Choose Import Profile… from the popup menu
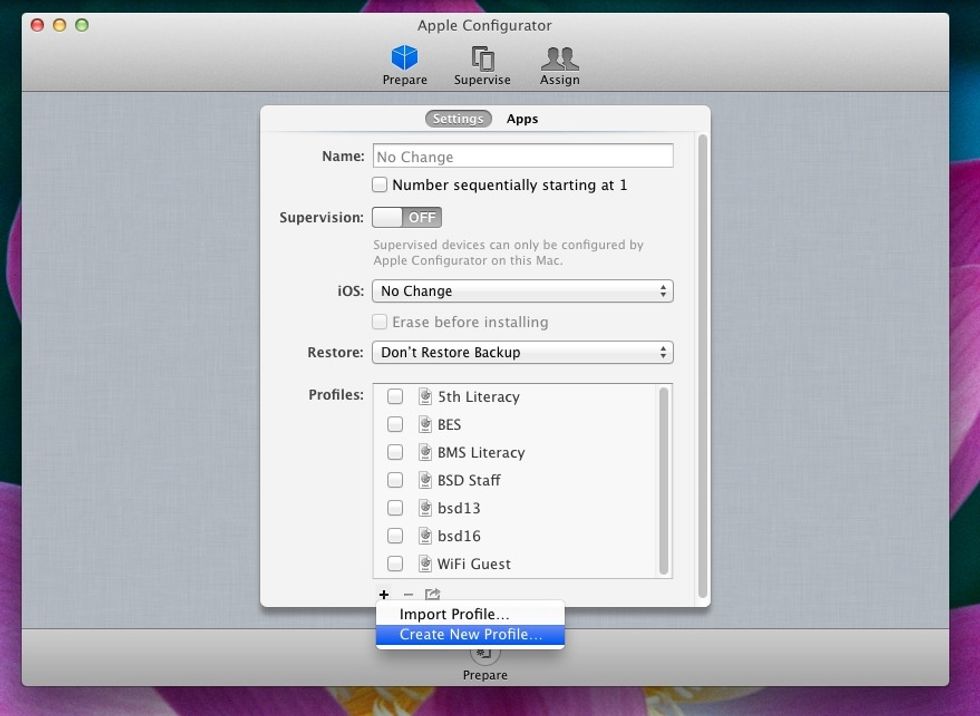The image size is (980, 716). pos(470,614)
